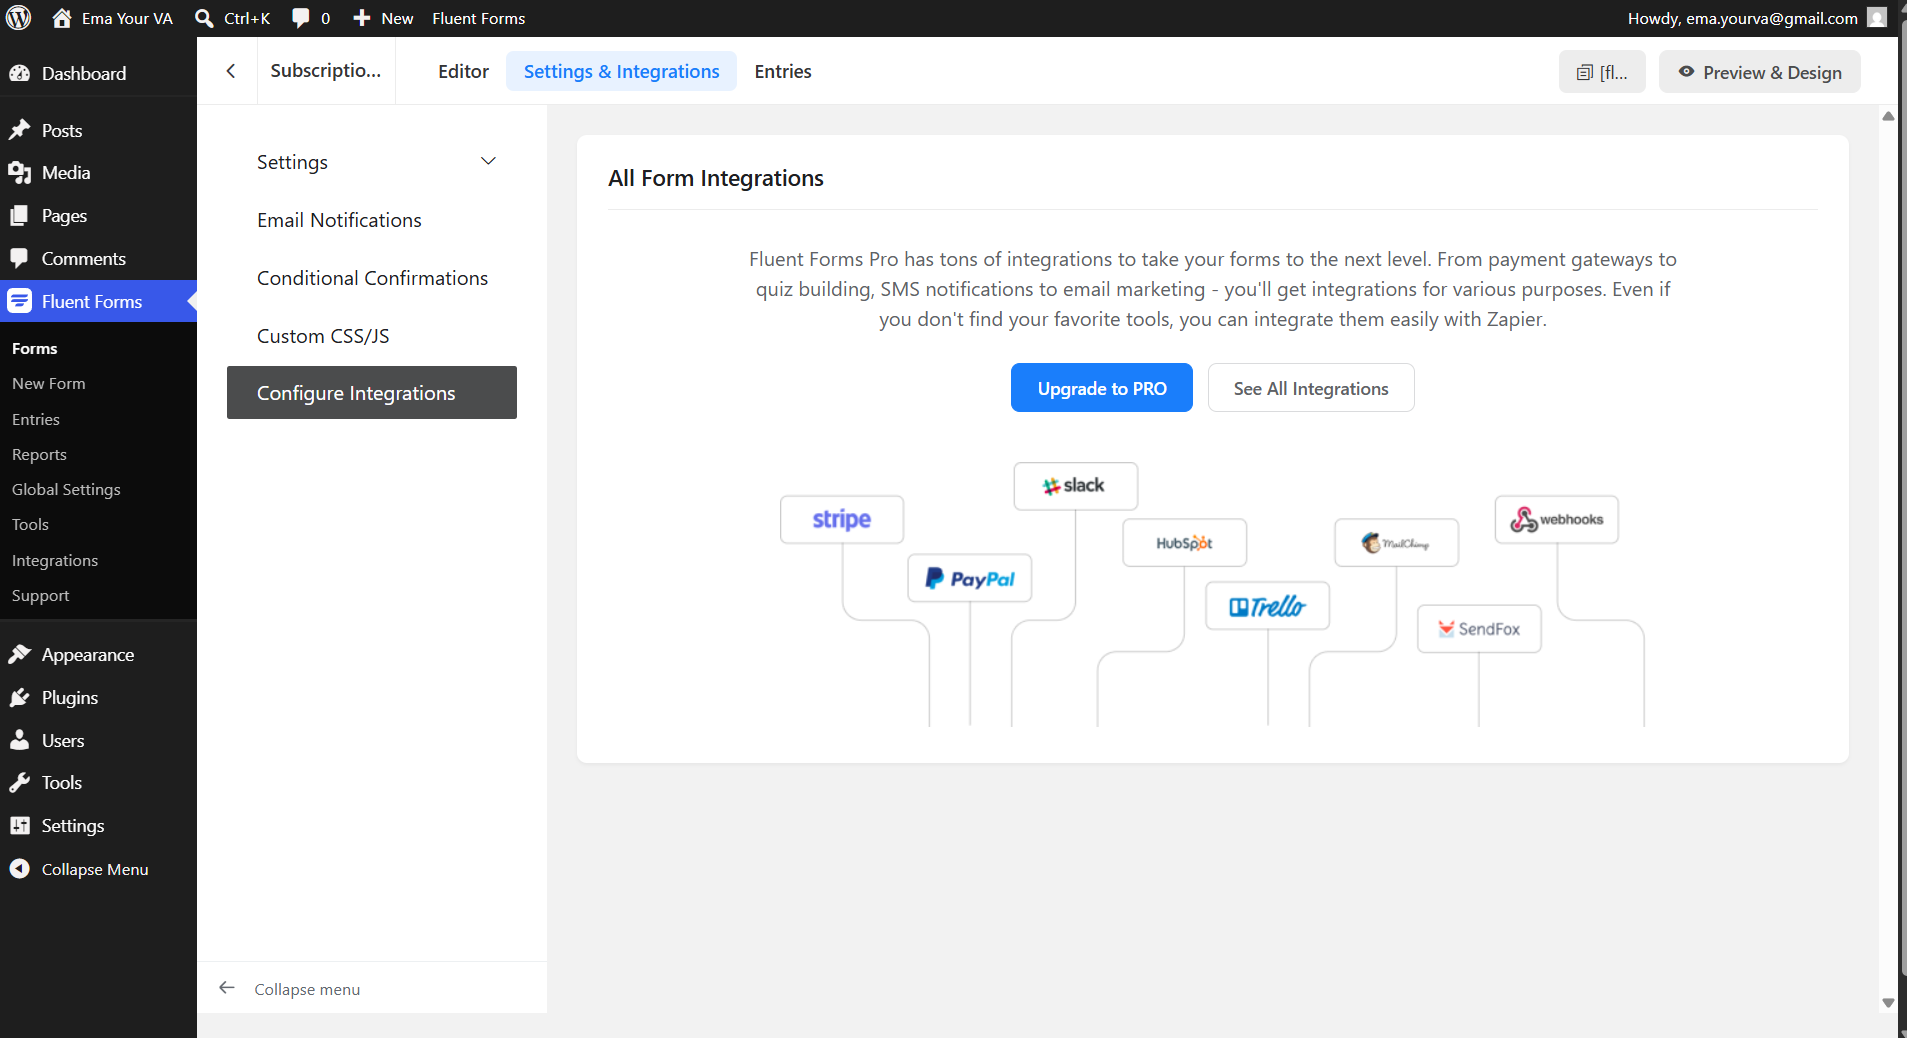The height and width of the screenshot is (1038, 1907).
Task: Open Global Settings submenu link
Action: tap(66, 489)
